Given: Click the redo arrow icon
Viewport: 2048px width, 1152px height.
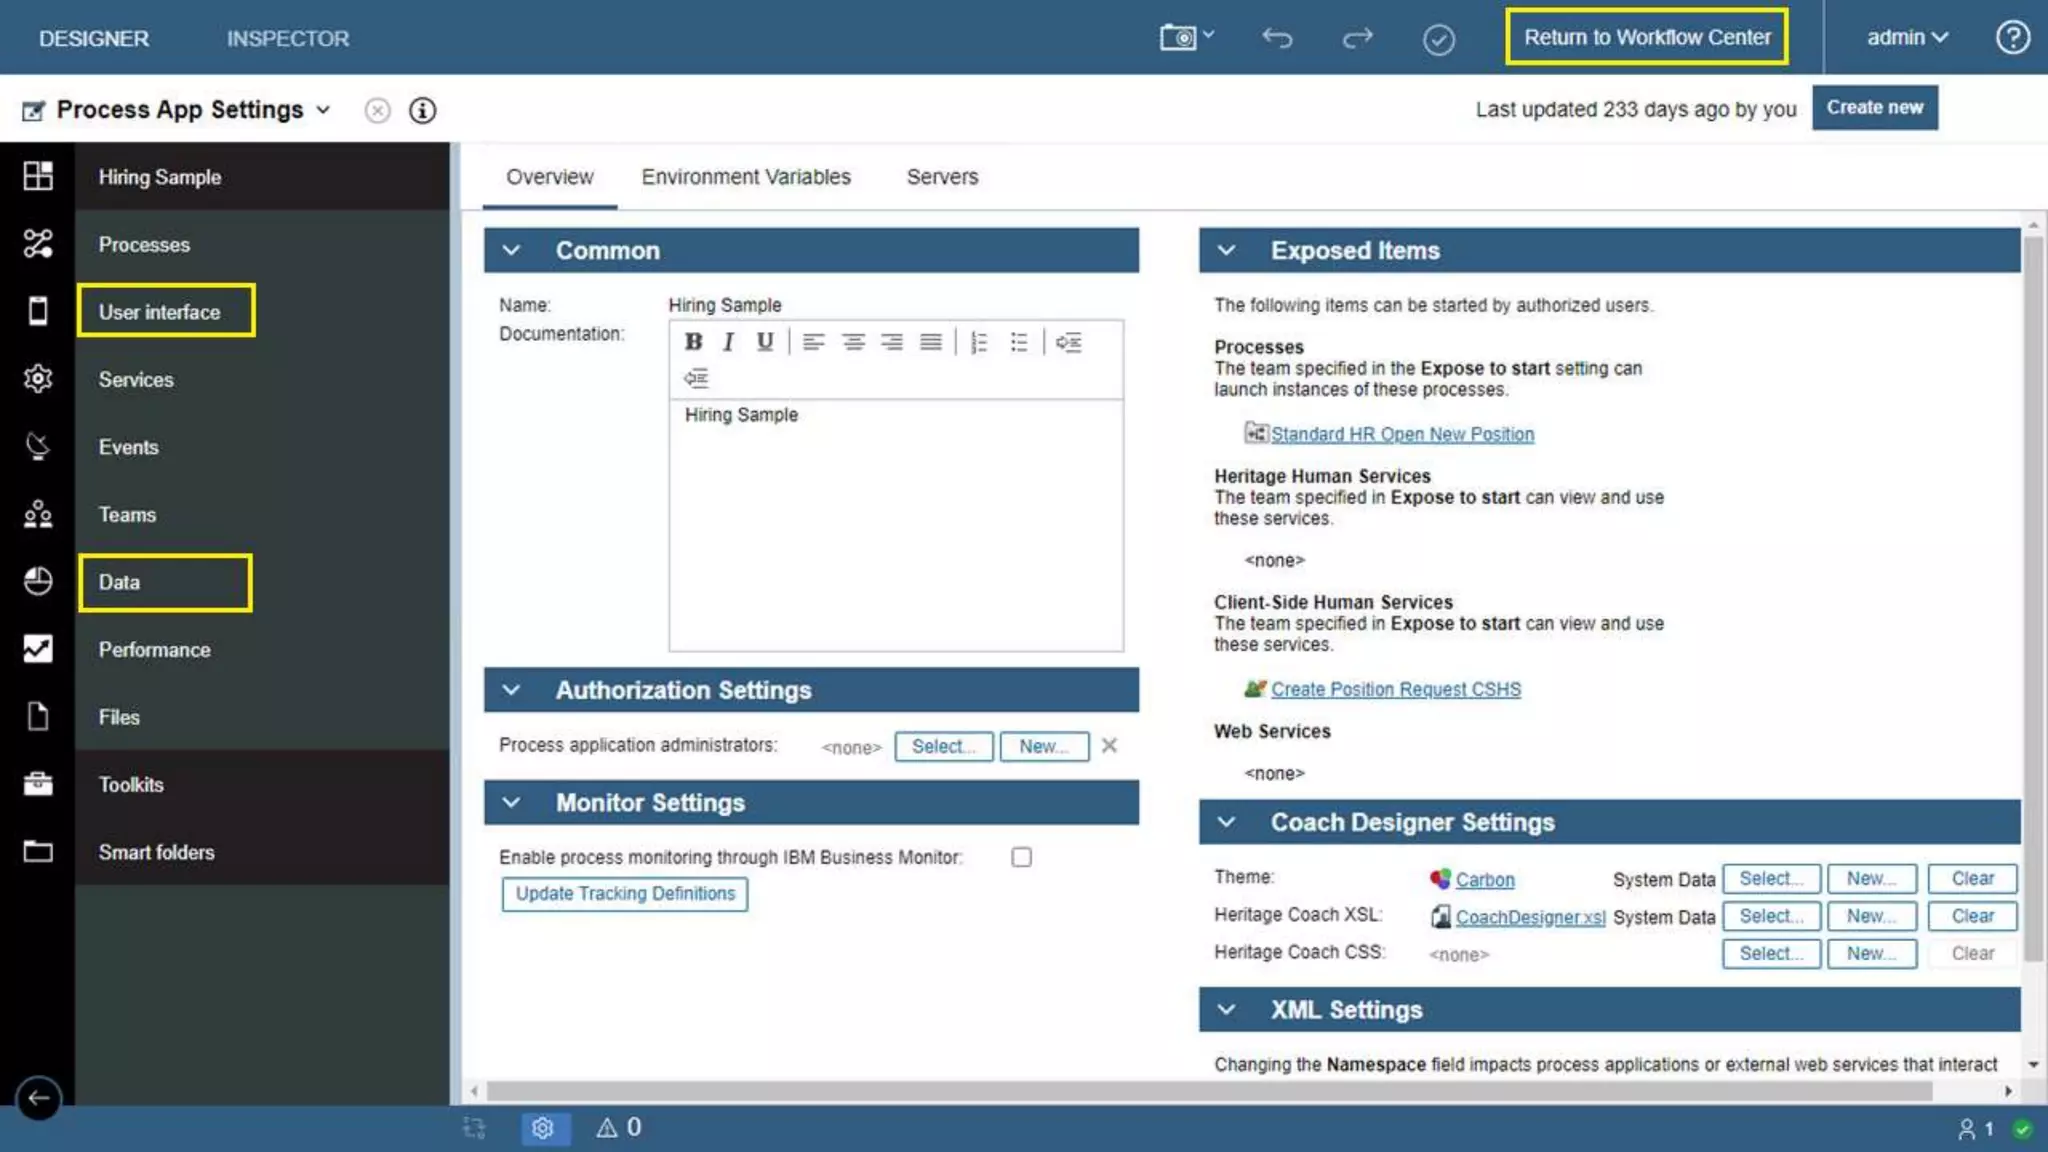Looking at the screenshot, I should [x=1357, y=38].
